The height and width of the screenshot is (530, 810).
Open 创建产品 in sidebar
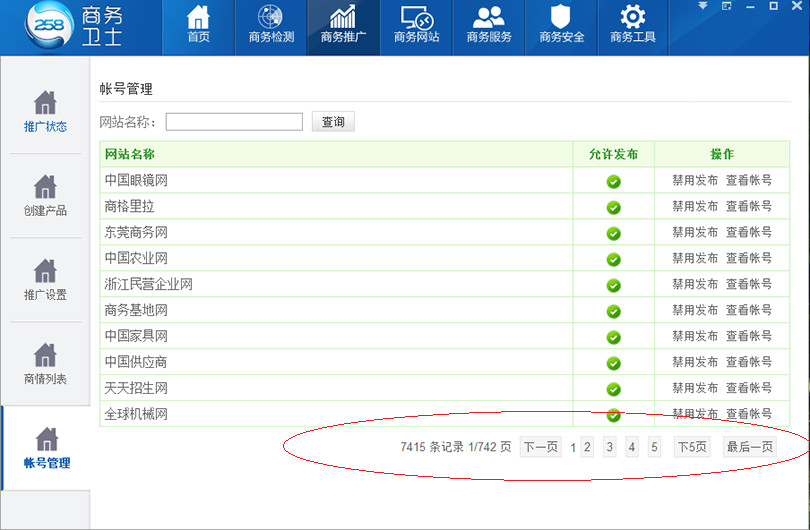point(45,196)
